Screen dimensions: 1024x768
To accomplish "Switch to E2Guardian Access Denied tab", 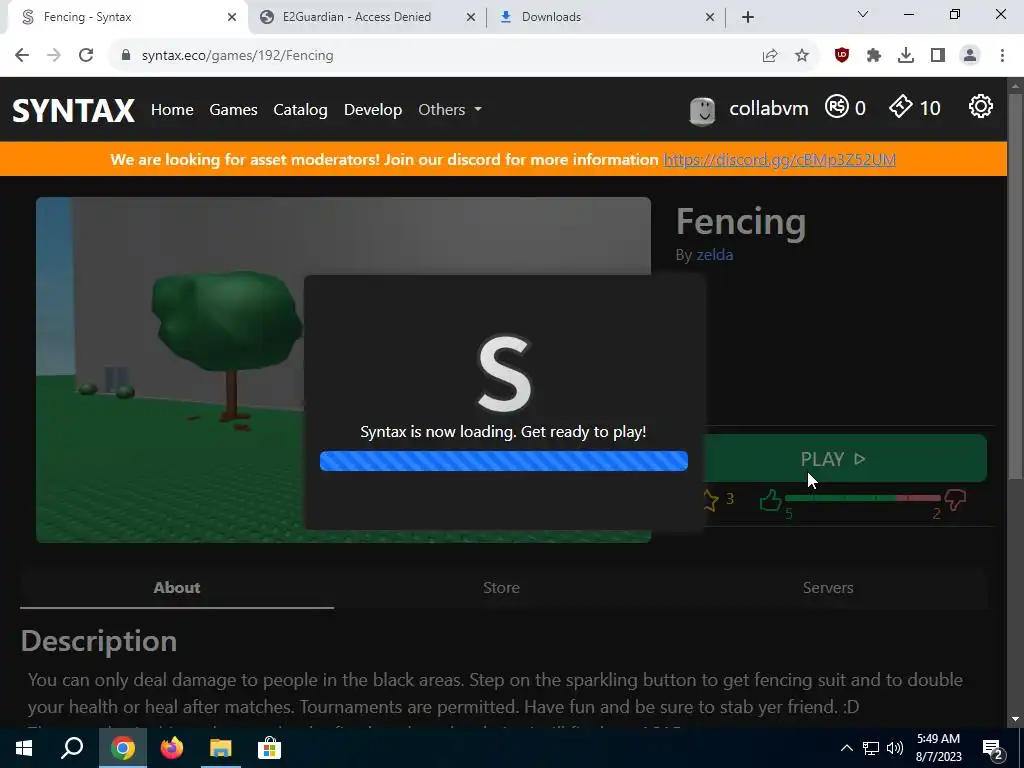I will 357,17.
